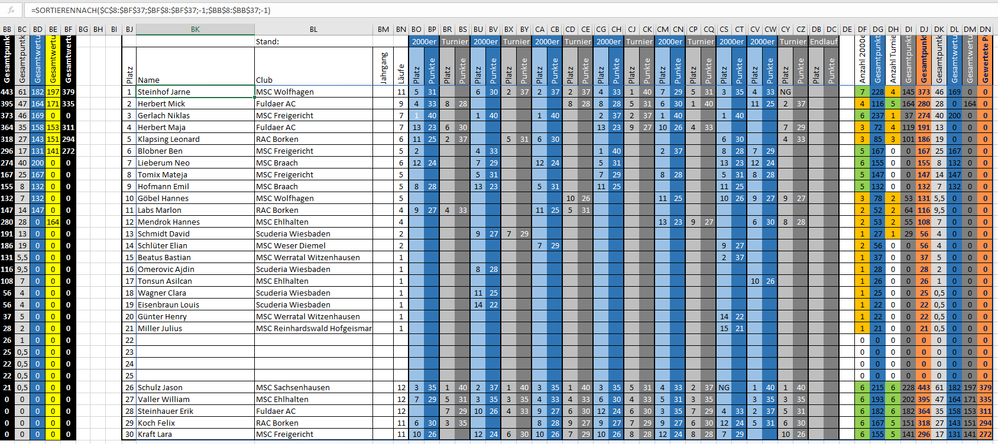Select the cell 'Schlüter Elian'
The image size is (998, 444).
pyautogui.click(x=195, y=246)
